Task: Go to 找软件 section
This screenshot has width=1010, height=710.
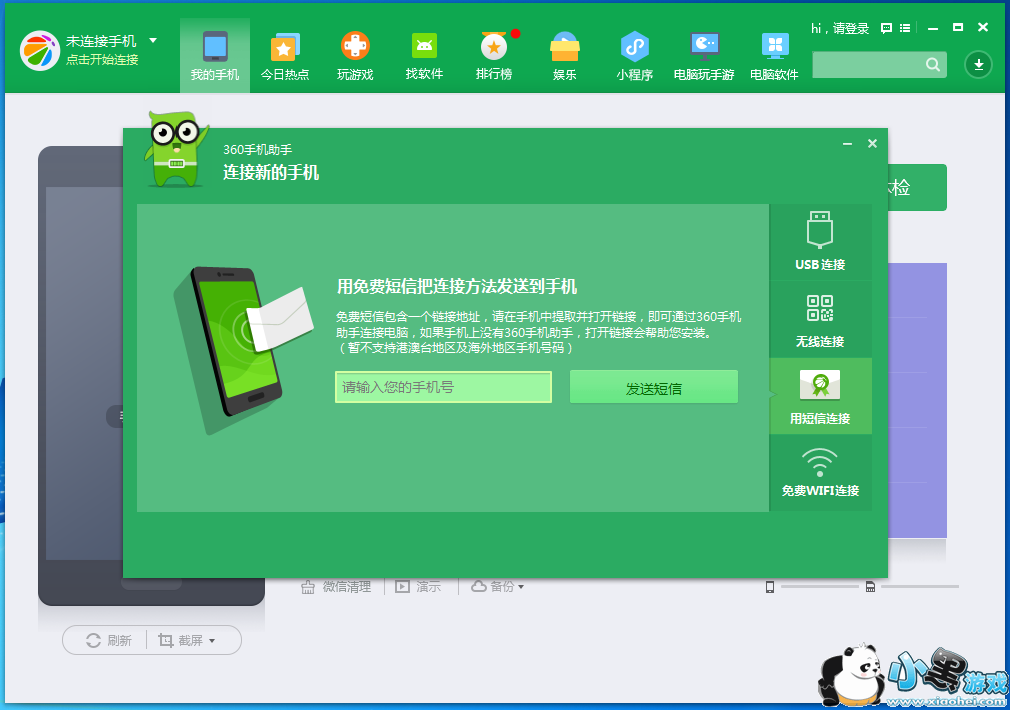Action: pyautogui.click(x=424, y=56)
